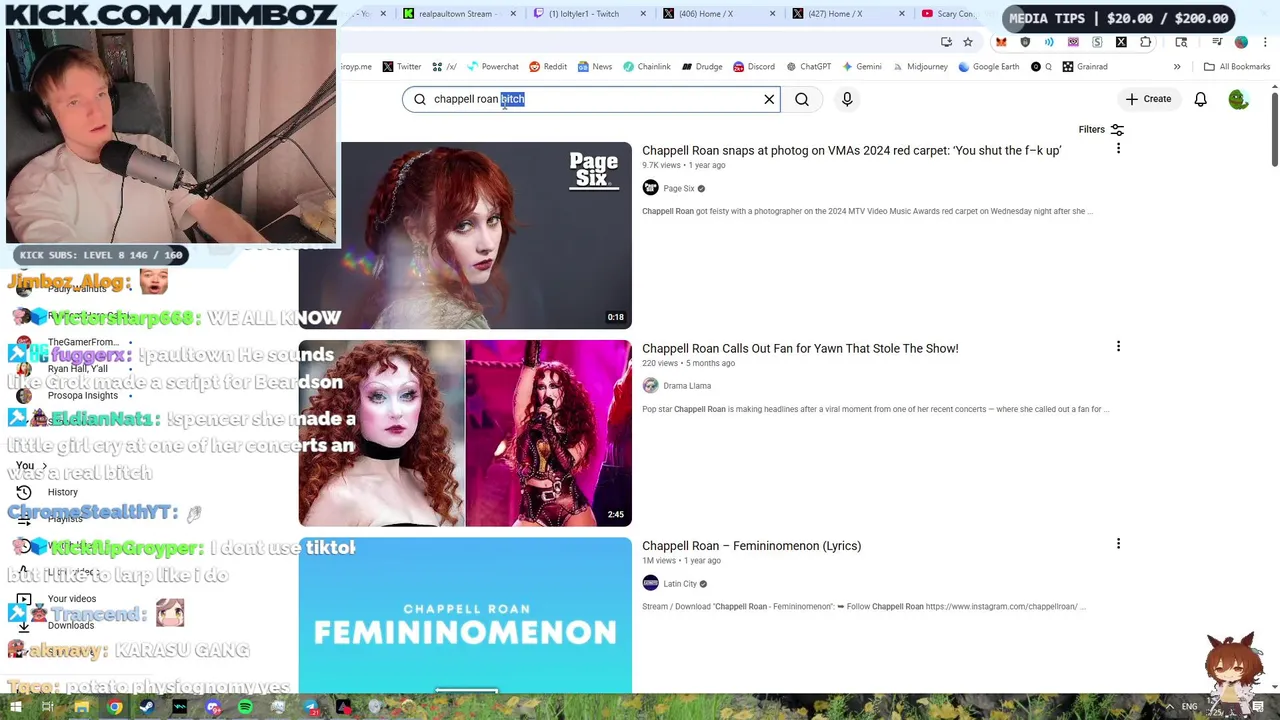The width and height of the screenshot is (1280, 720).
Task: Open Drudge bookmark
Action: pyautogui.click(x=702, y=67)
